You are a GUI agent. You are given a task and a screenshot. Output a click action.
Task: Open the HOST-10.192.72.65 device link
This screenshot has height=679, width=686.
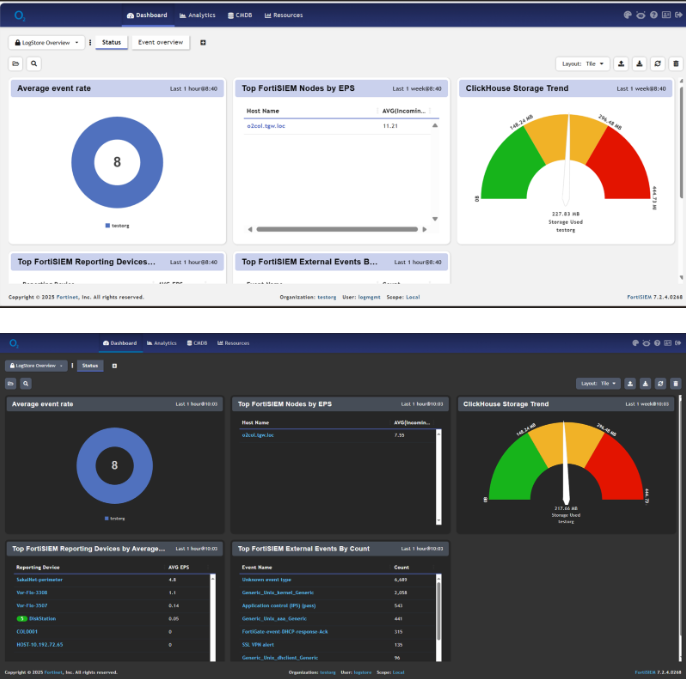click(x=40, y=645)
